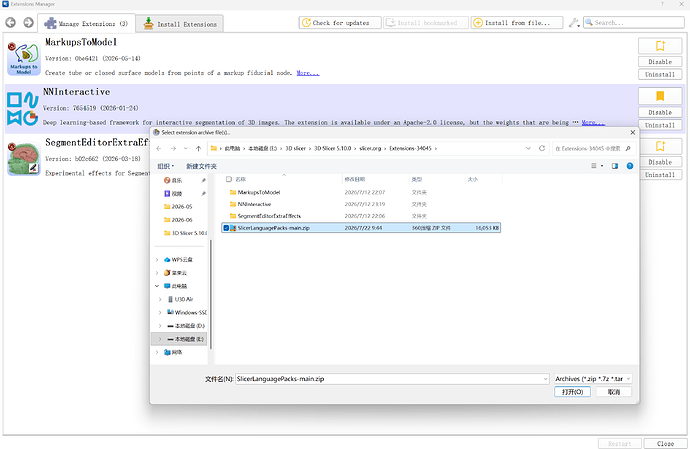This screenshot has height=449, width=690.
Task: Navigate back in the file dialog
Action: (159, 149)
